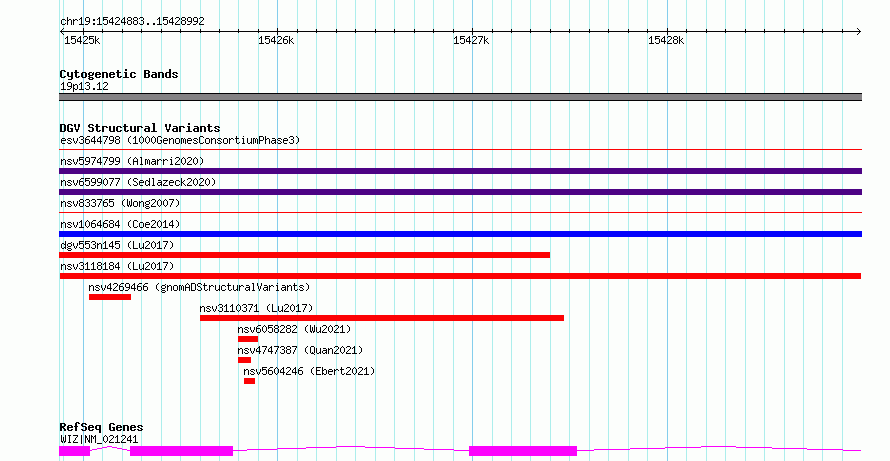Click the 15425k ruler tick label

(82, 40)
